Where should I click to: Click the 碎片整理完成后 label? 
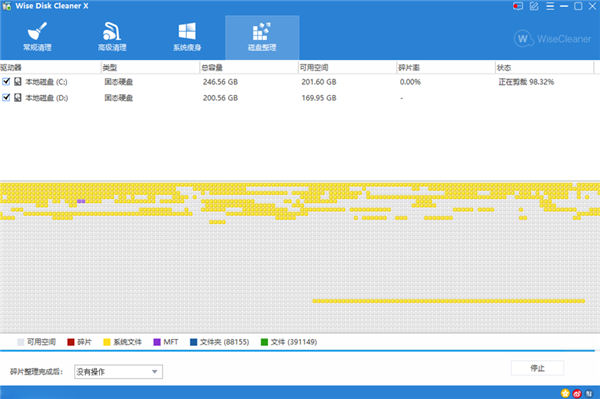tap(36, 371)
